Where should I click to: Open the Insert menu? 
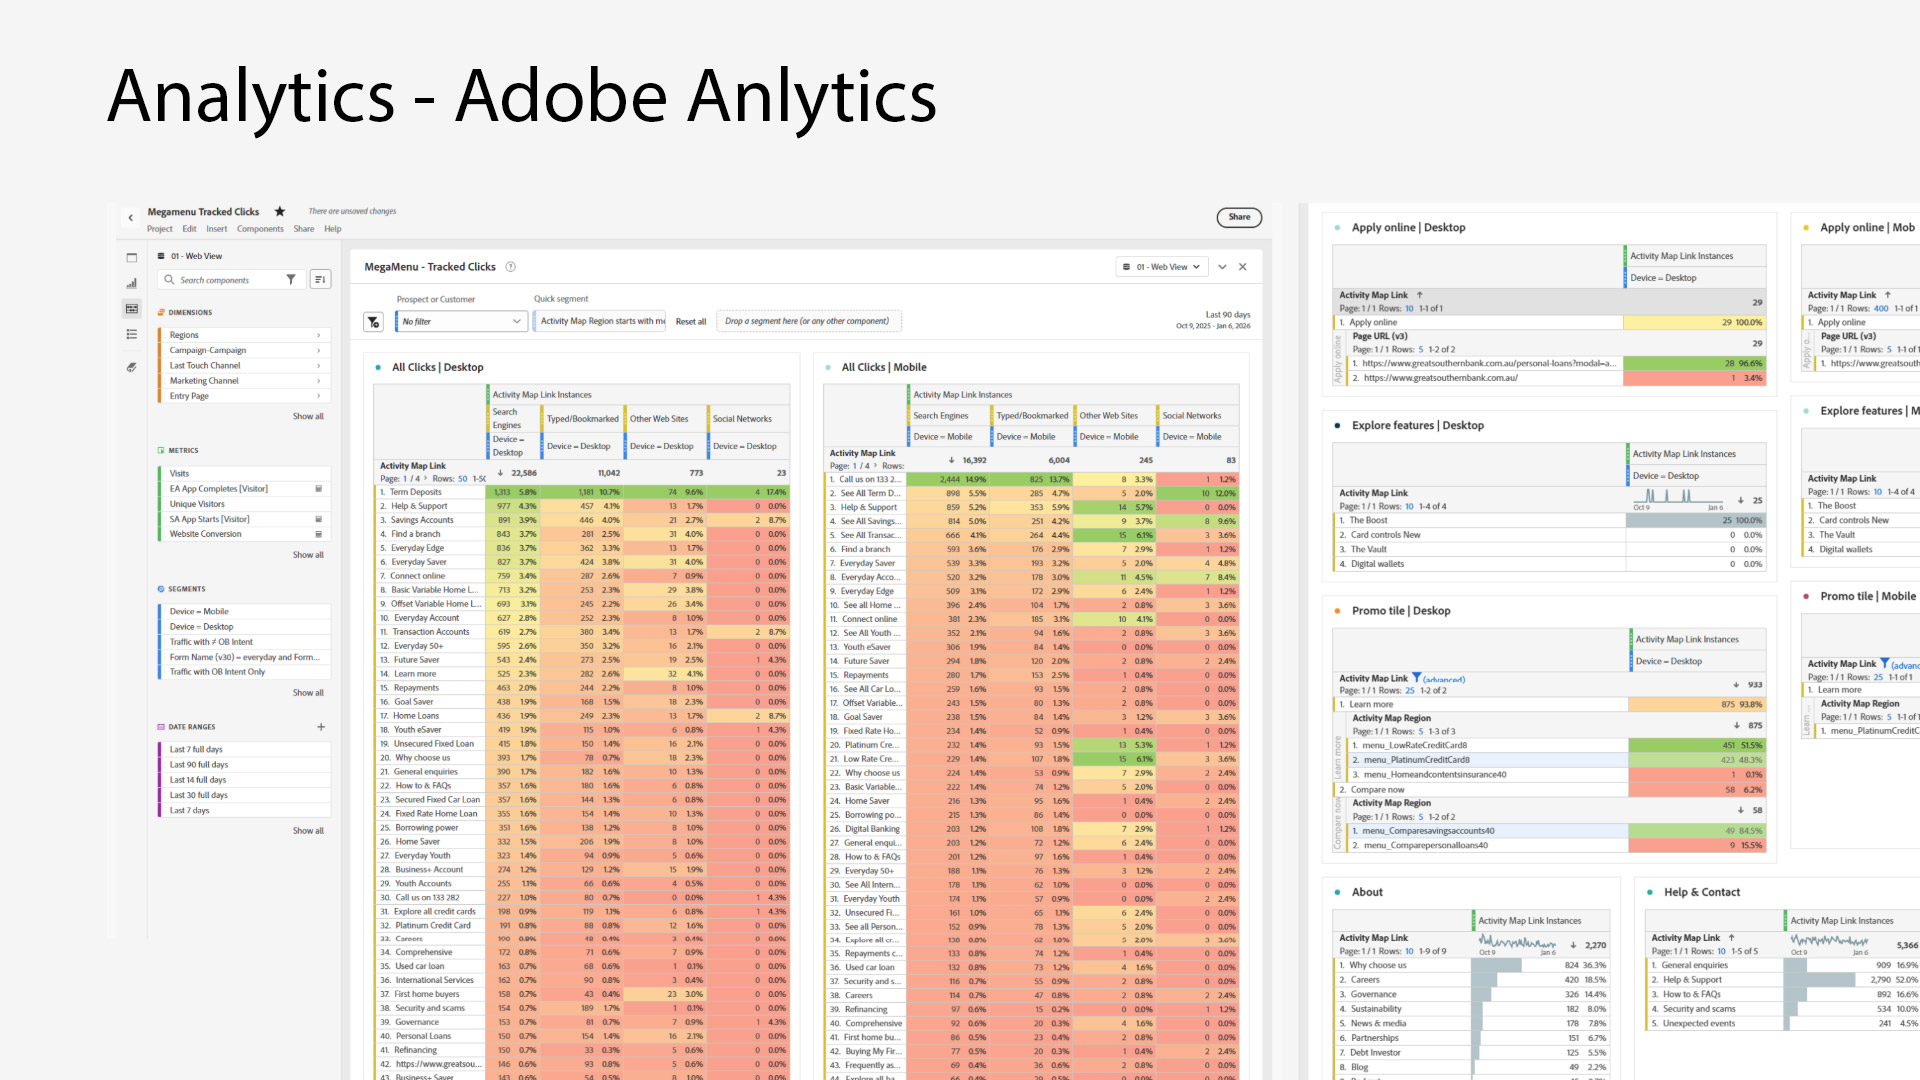pyautogui.click(x=217, y=229)
